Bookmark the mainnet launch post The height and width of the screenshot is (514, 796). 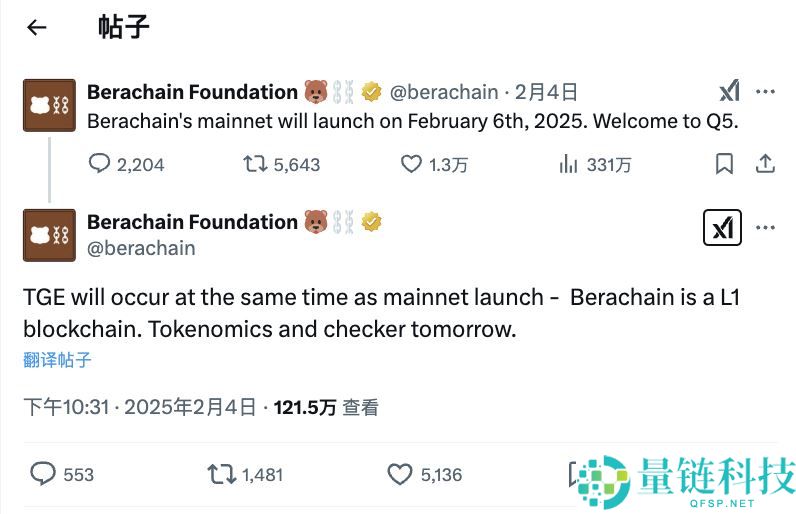(x=725, y=164)
